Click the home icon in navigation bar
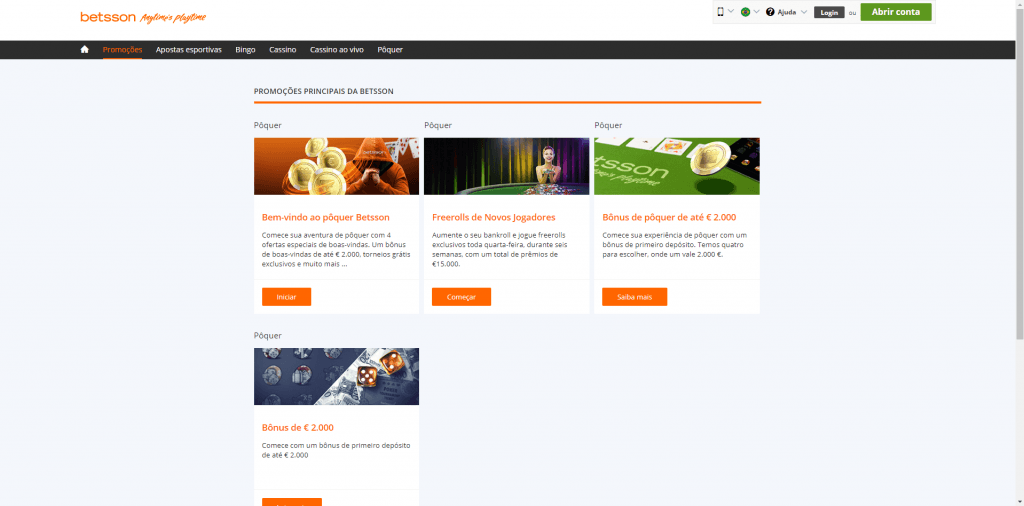1024x506 pixels. point(84,50)
